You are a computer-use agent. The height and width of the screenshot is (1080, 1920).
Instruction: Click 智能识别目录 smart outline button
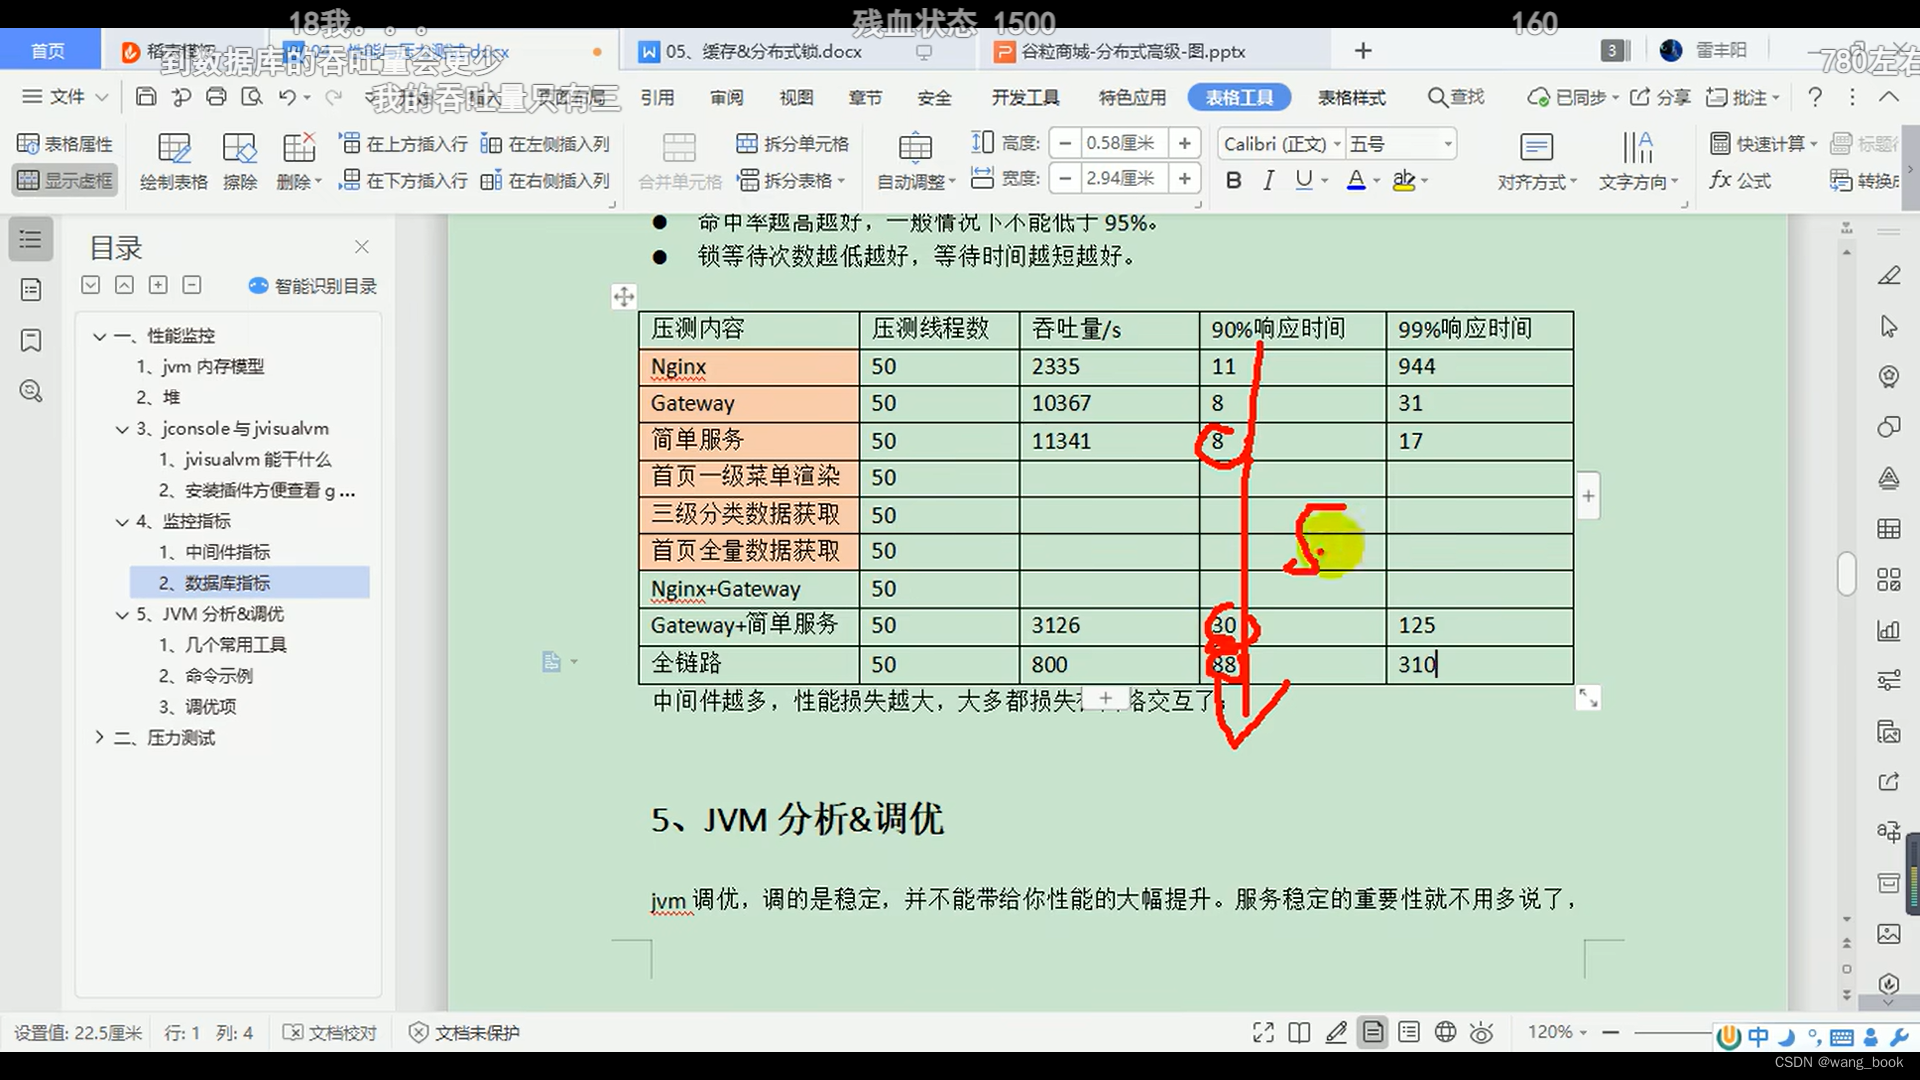313,286
